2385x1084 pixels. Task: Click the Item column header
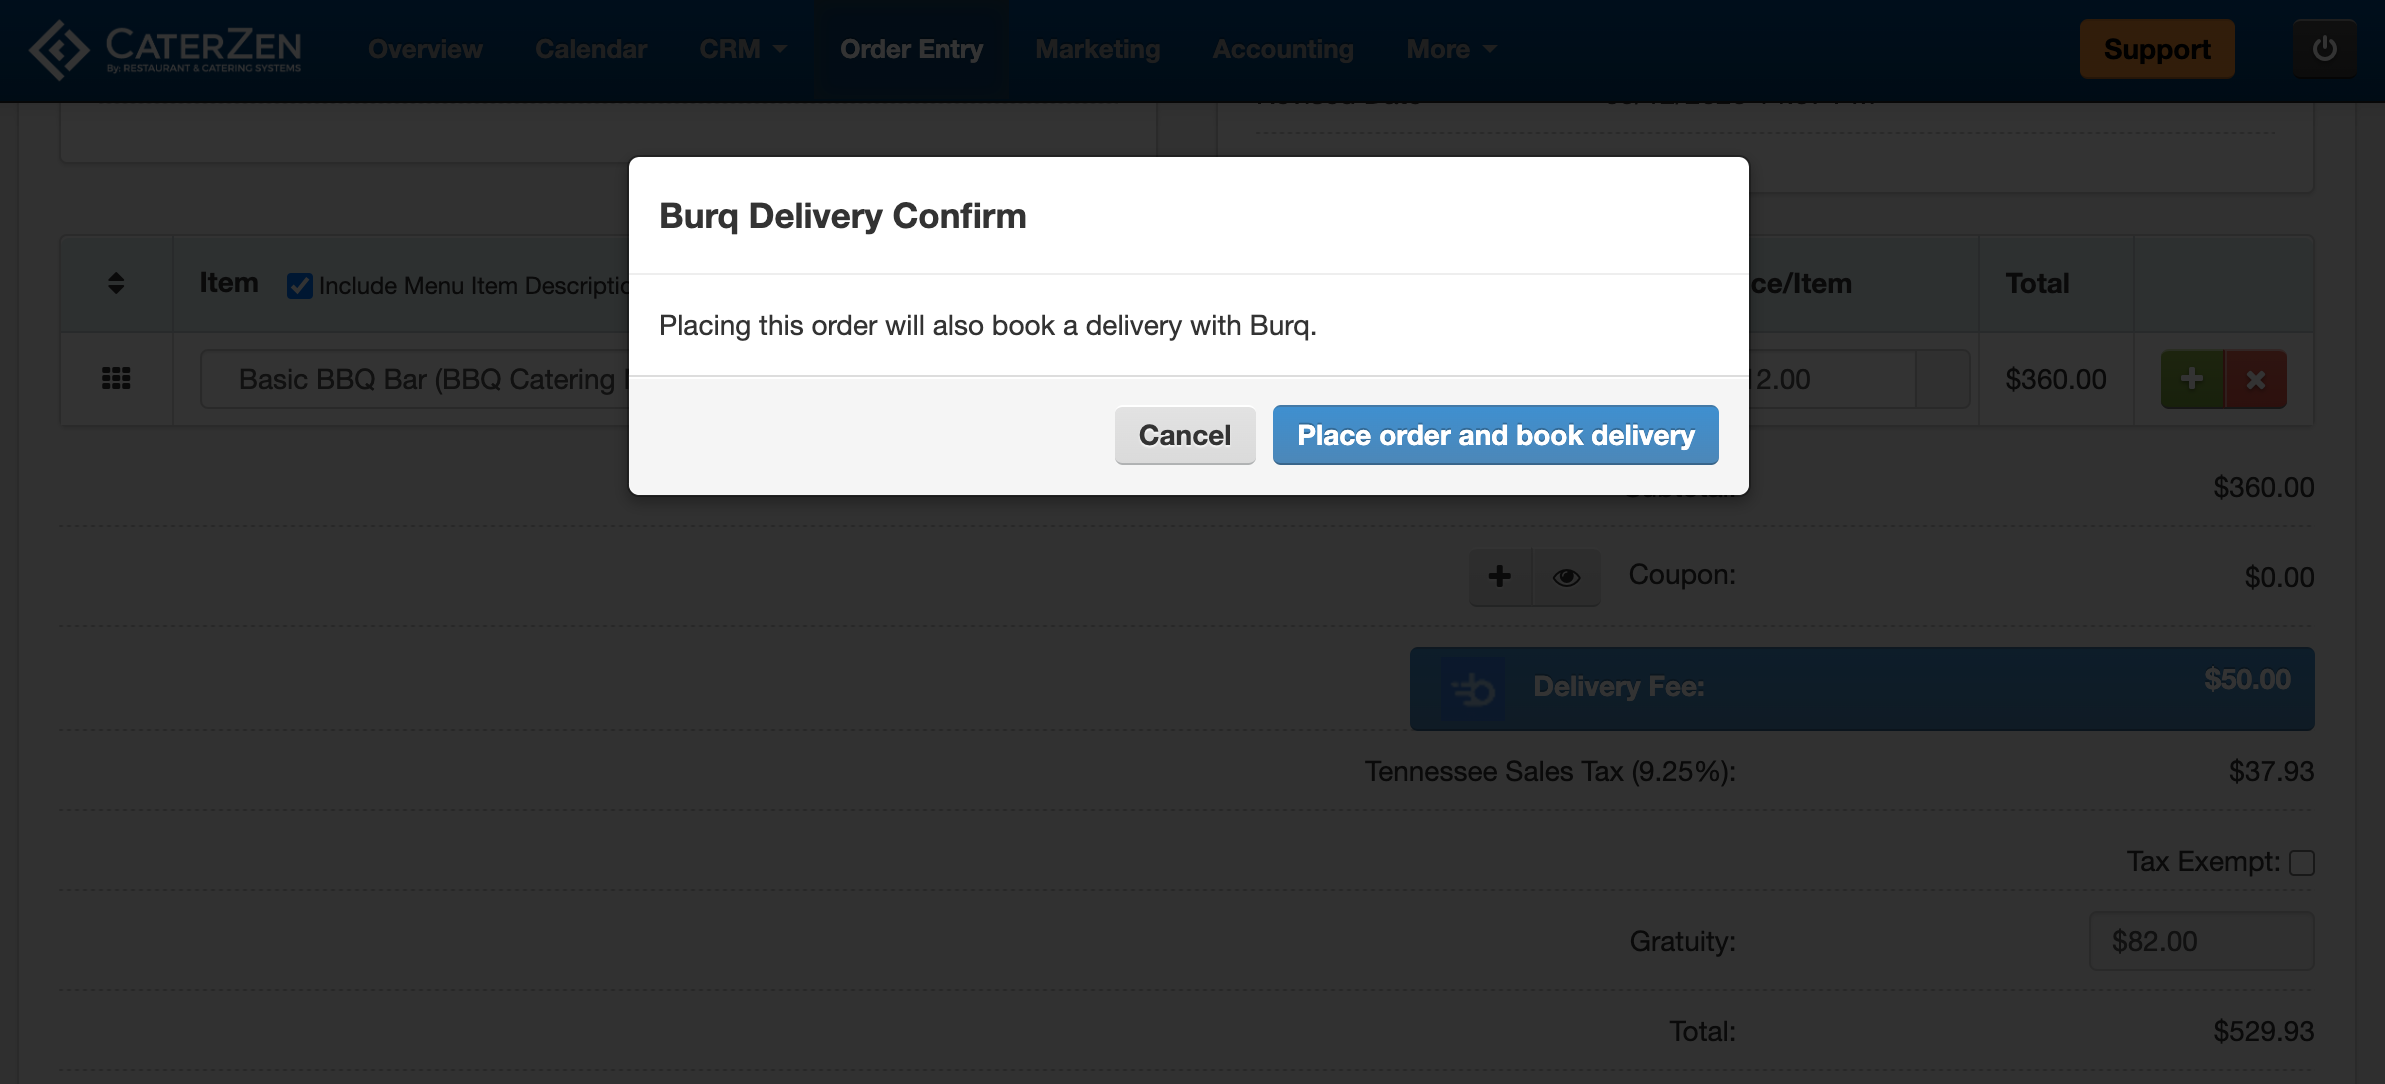point(229,283)
